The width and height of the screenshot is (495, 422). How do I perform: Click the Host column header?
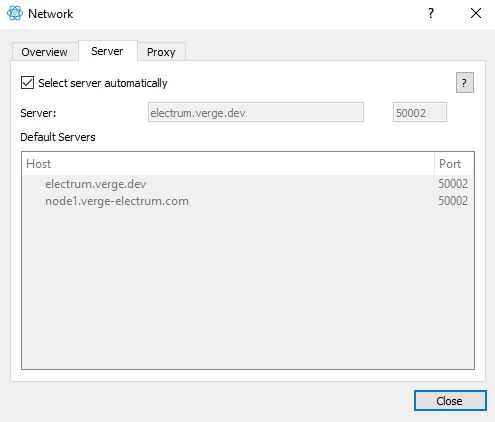(228, 164)
